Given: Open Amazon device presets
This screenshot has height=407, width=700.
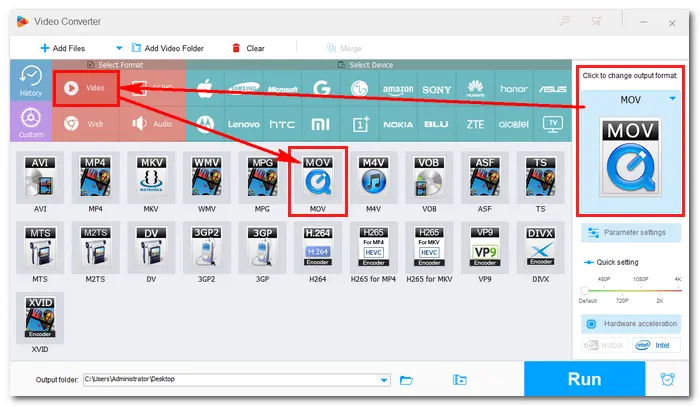Looking at the screenshot, I should 398,88.
